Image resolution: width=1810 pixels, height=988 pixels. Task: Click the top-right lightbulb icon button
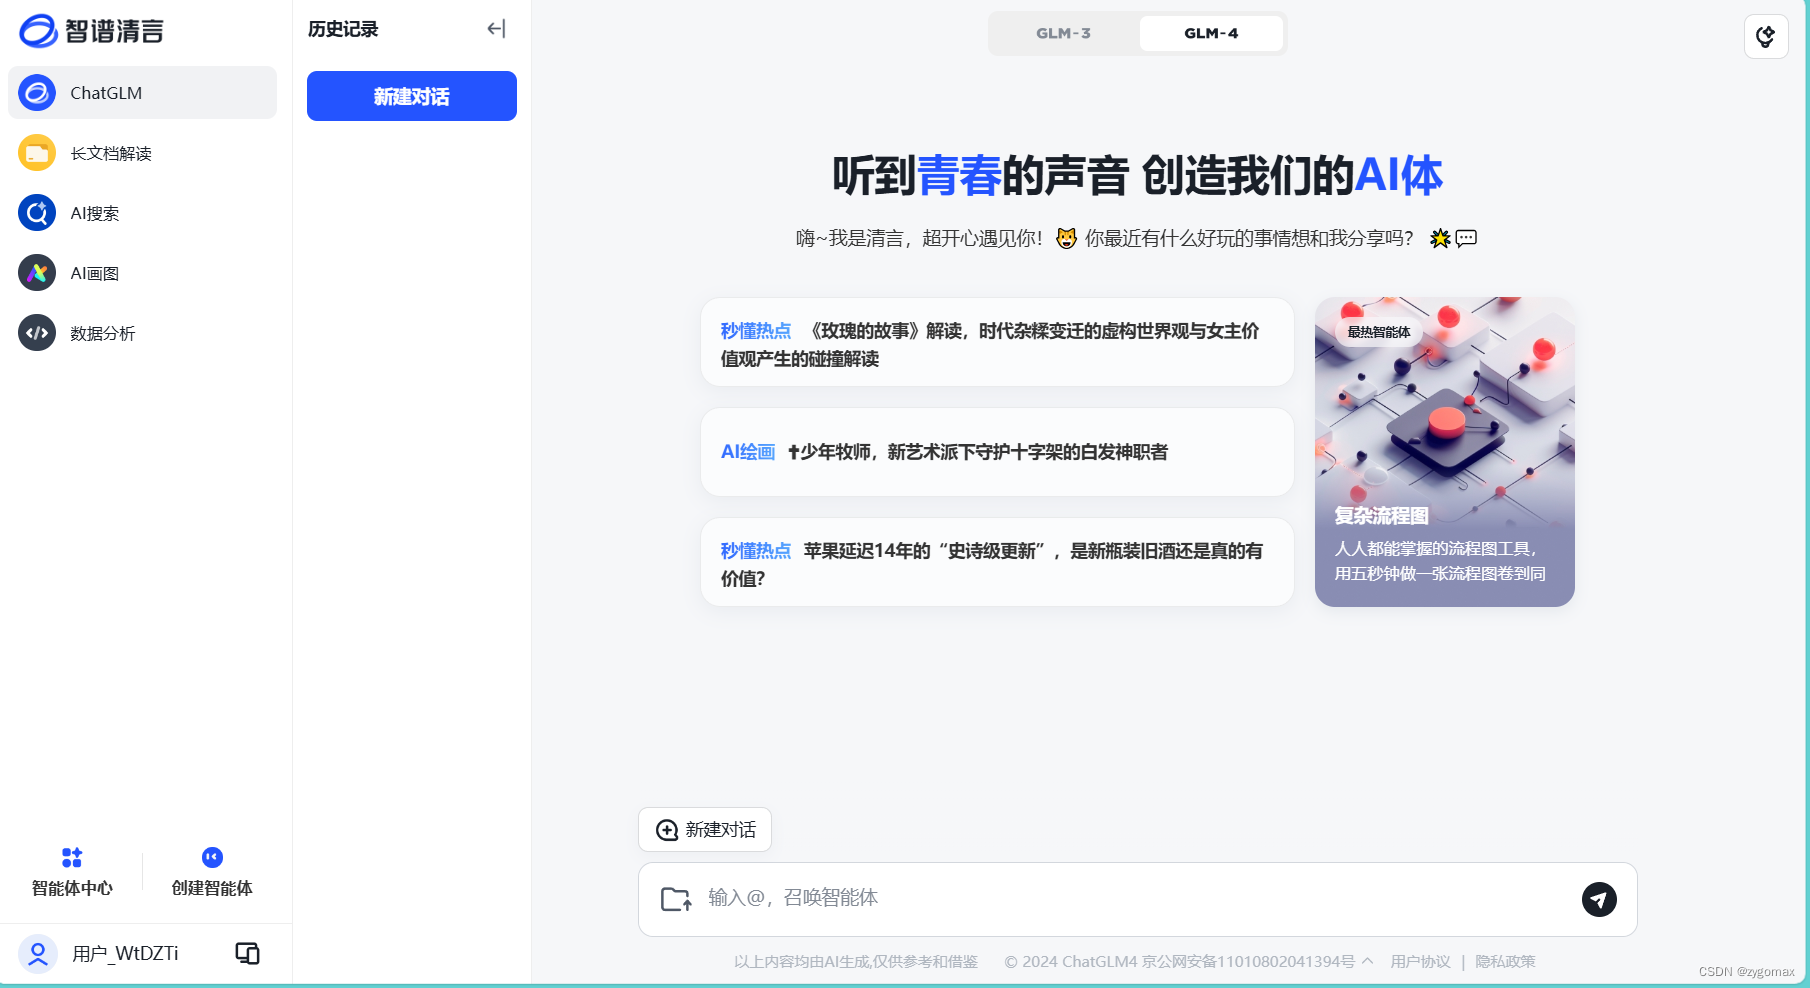tap(1766, 37)
